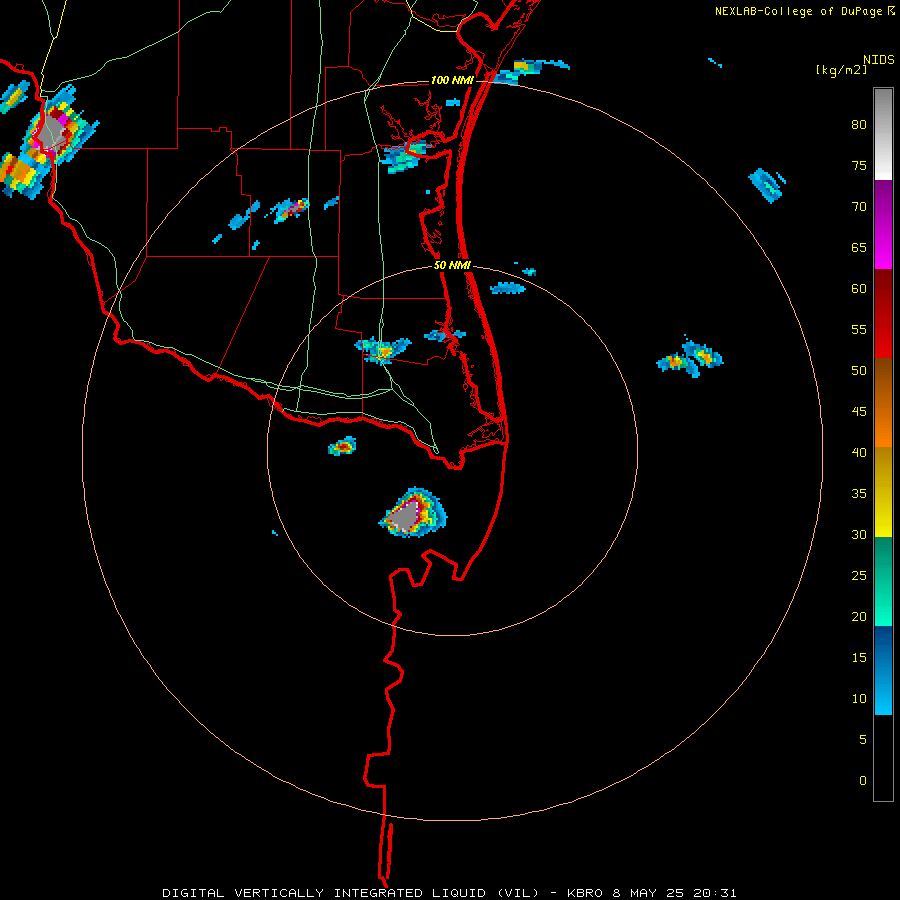900x900 pixels.
Task: Pick the red segment of the color bar
Action: [x=883, y=314]
